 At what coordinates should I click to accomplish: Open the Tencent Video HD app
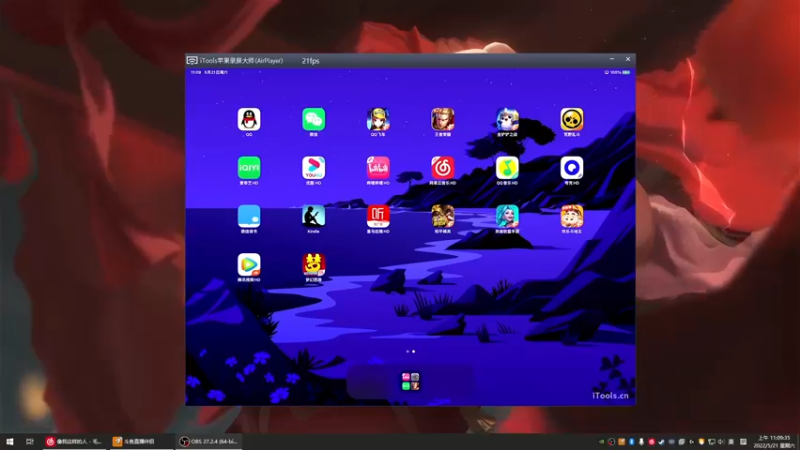click(x=249, y=265)
